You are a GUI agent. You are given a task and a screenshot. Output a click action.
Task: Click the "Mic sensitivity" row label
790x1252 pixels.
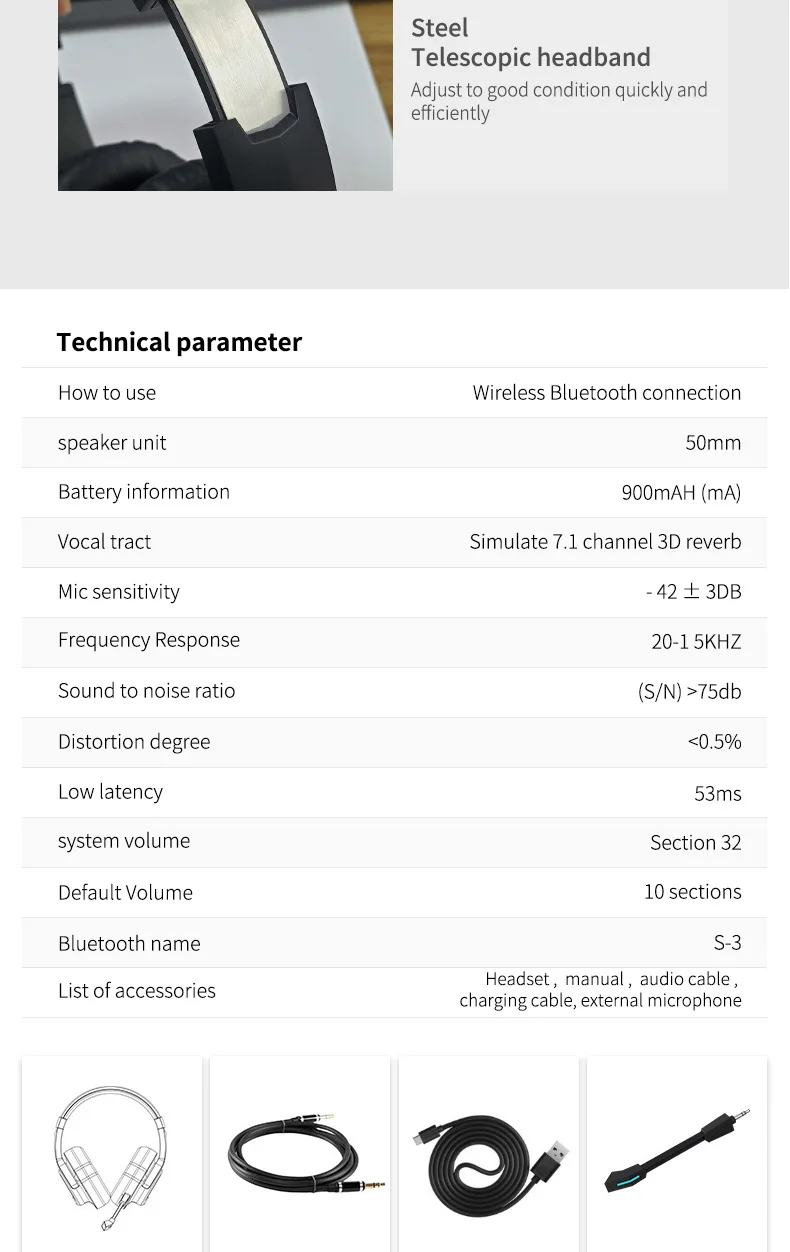pyautogui.click(x=119, y=592)
